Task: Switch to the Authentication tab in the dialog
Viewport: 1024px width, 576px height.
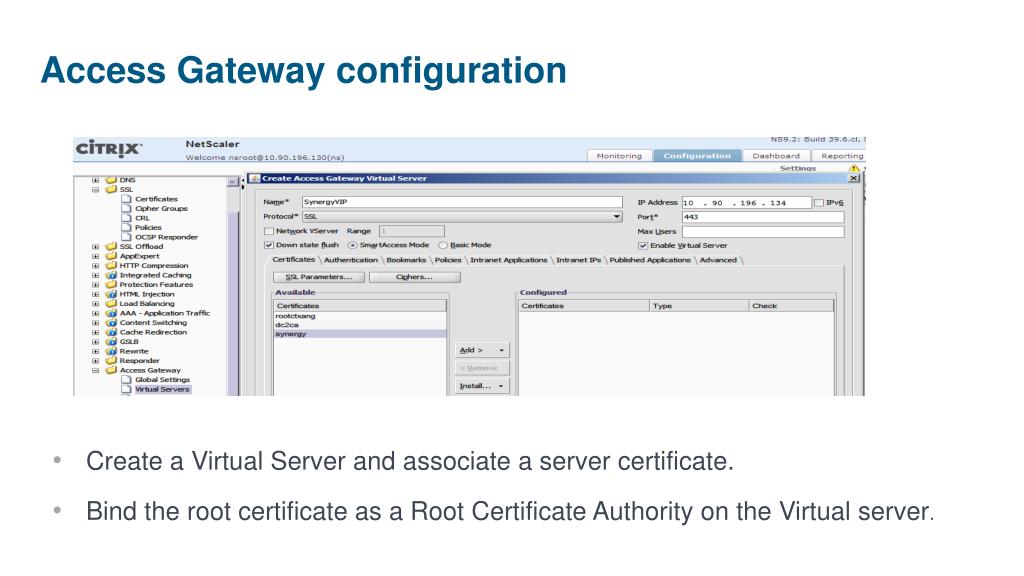Action: tap(351, 260)
